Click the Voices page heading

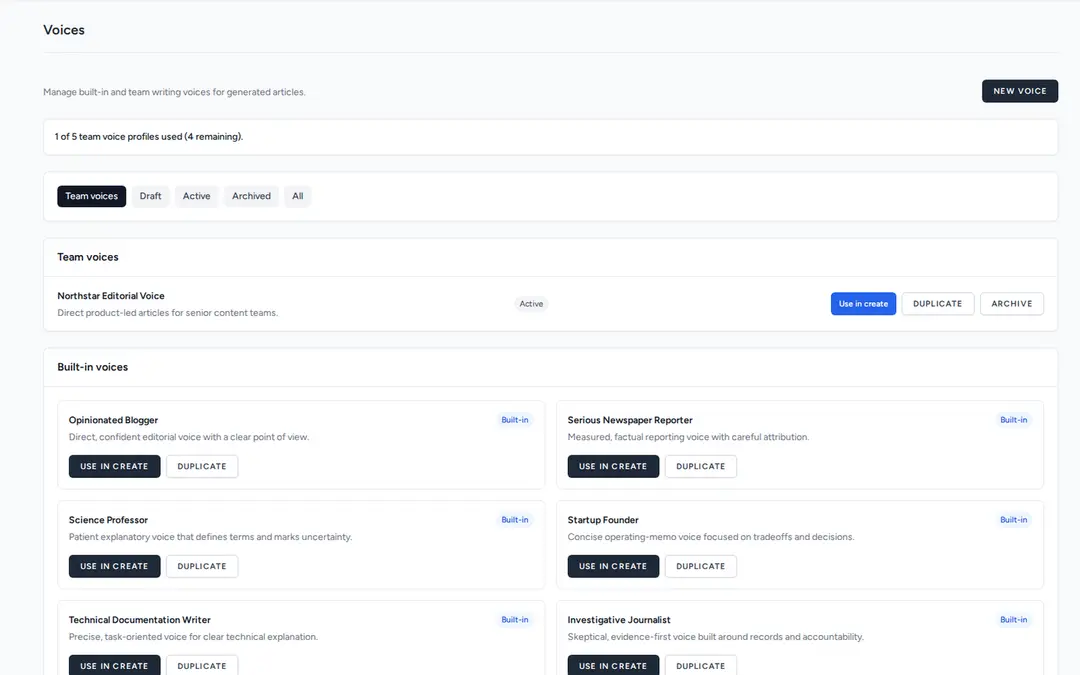click(x=64, y=30)
